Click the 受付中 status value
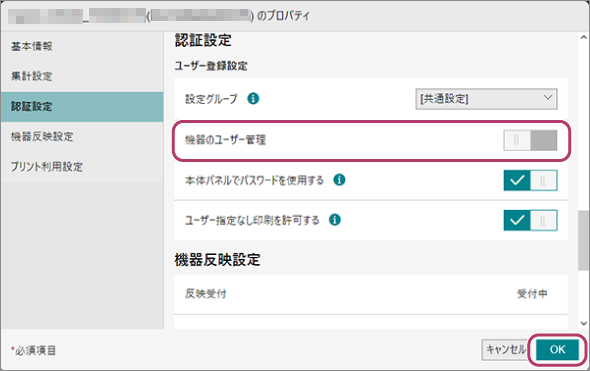 click(532, 293)
